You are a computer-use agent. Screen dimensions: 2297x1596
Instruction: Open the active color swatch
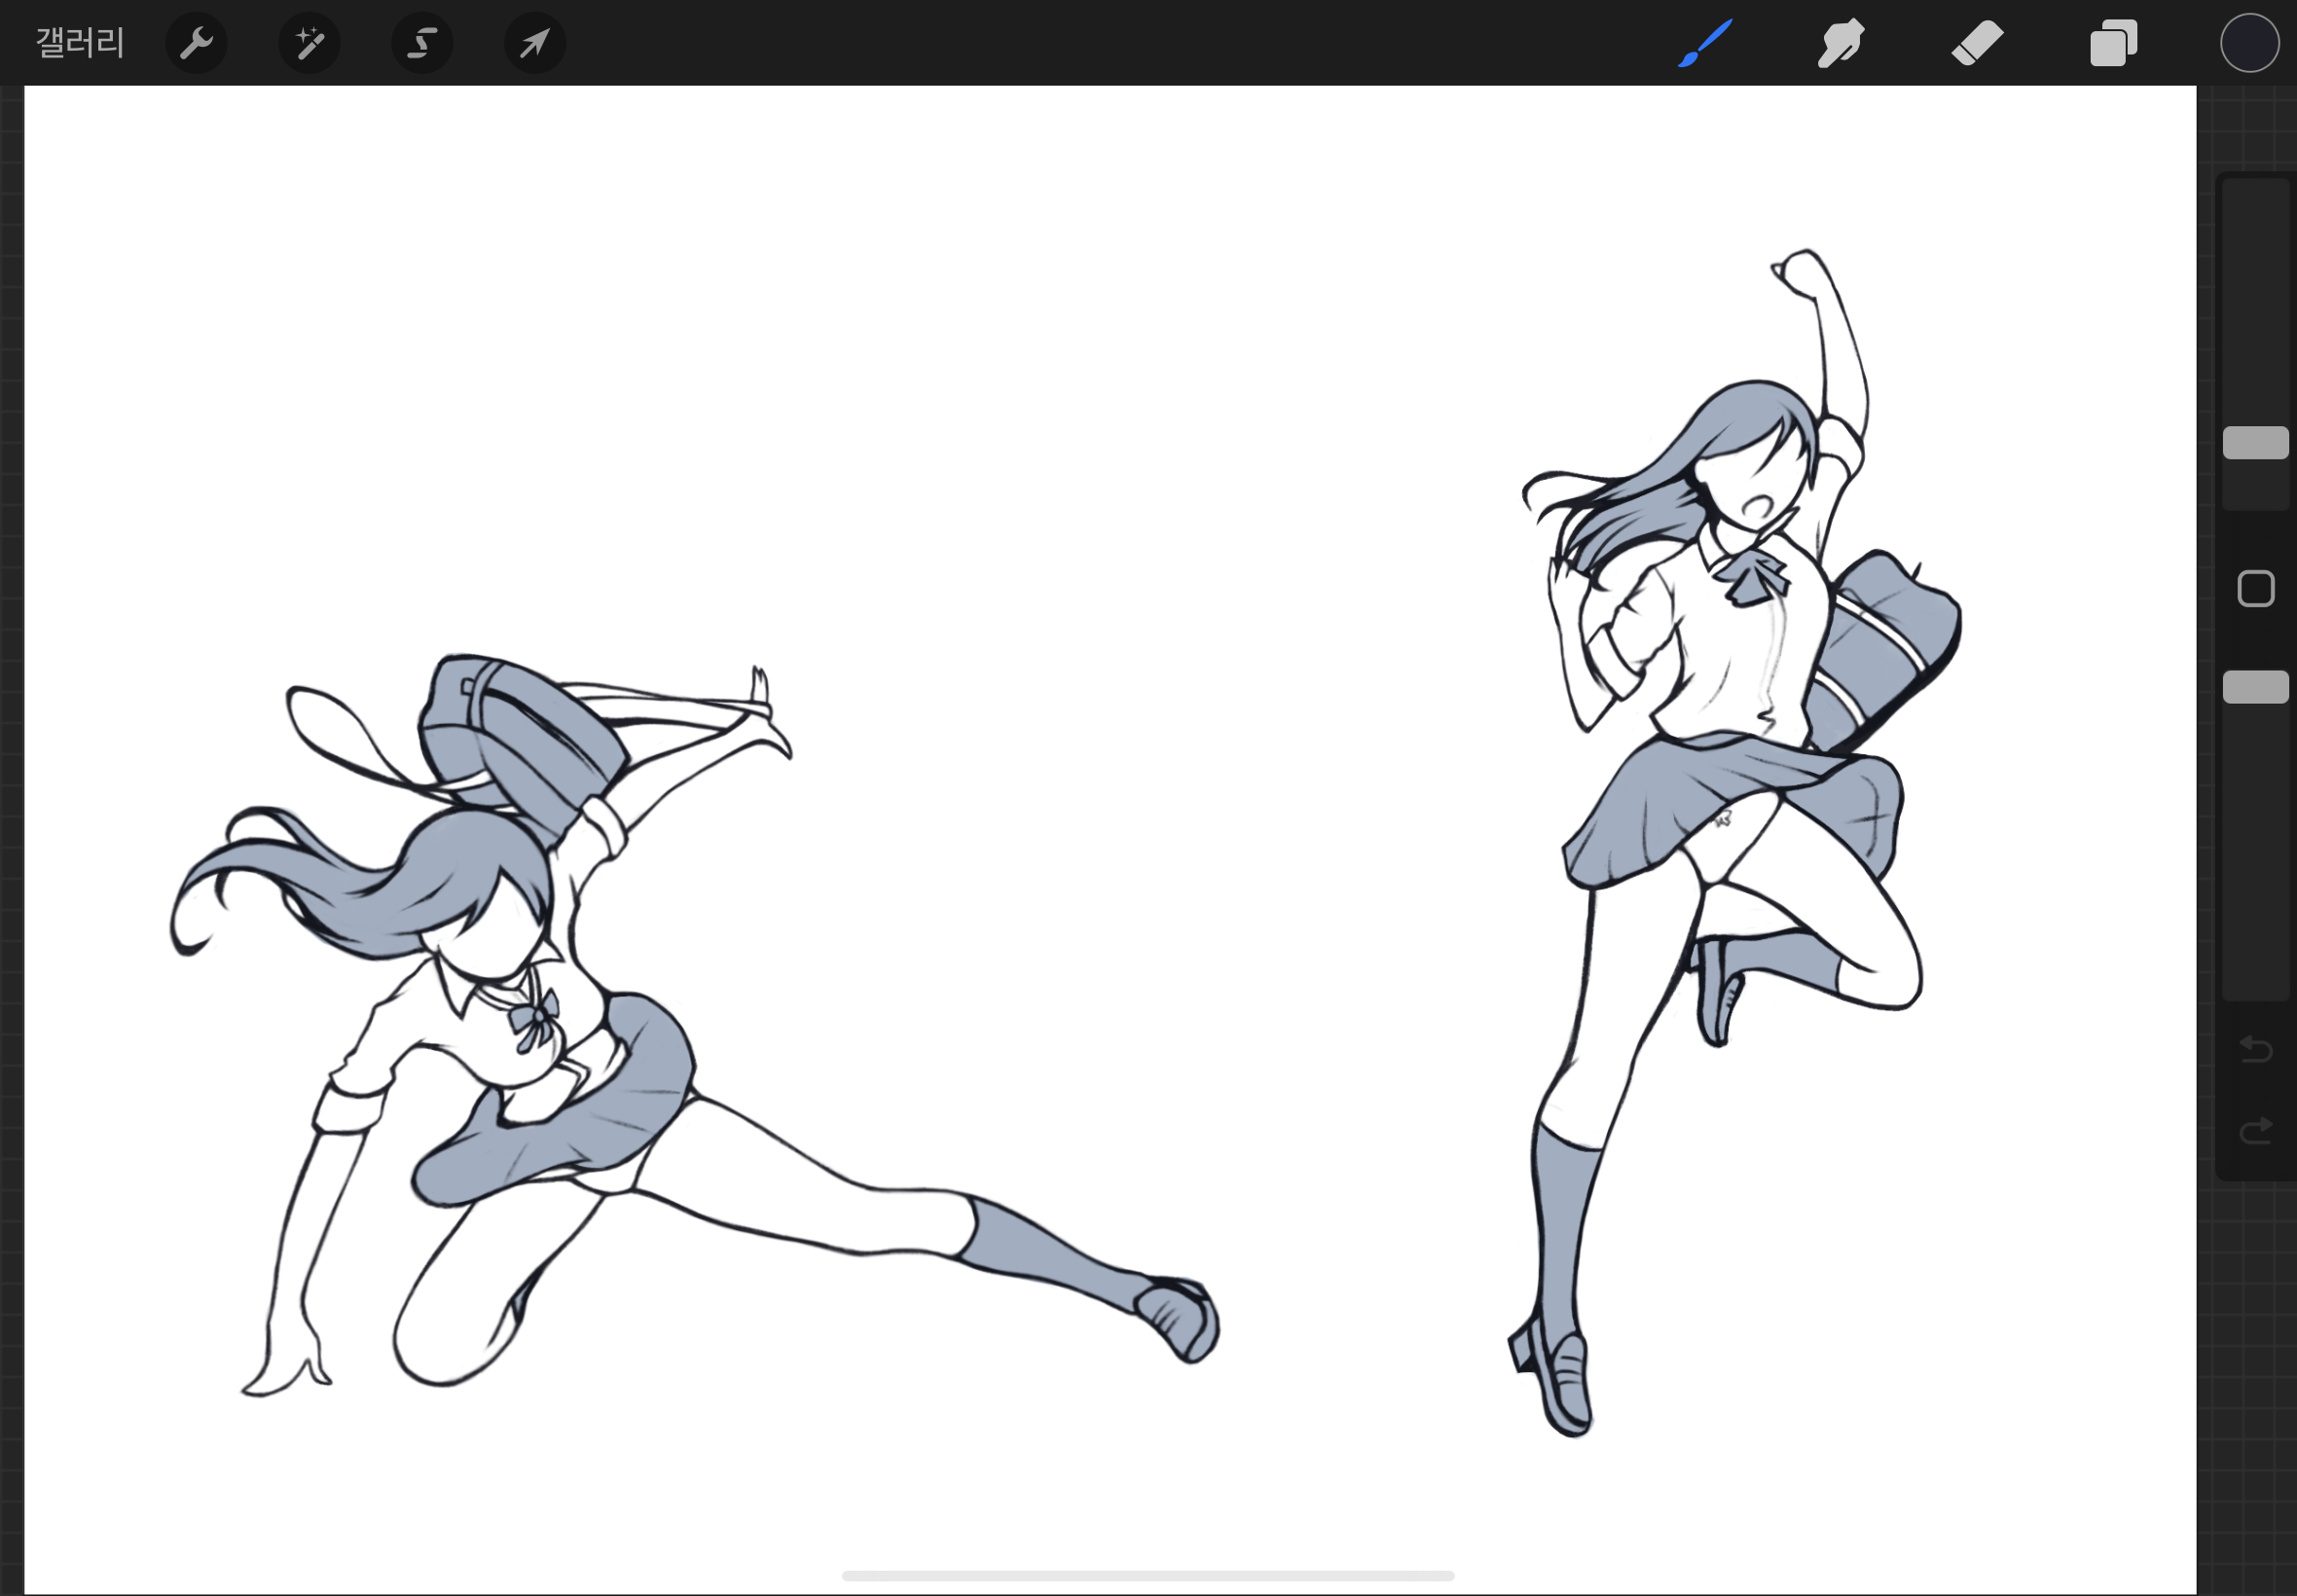pos(2250,43)
